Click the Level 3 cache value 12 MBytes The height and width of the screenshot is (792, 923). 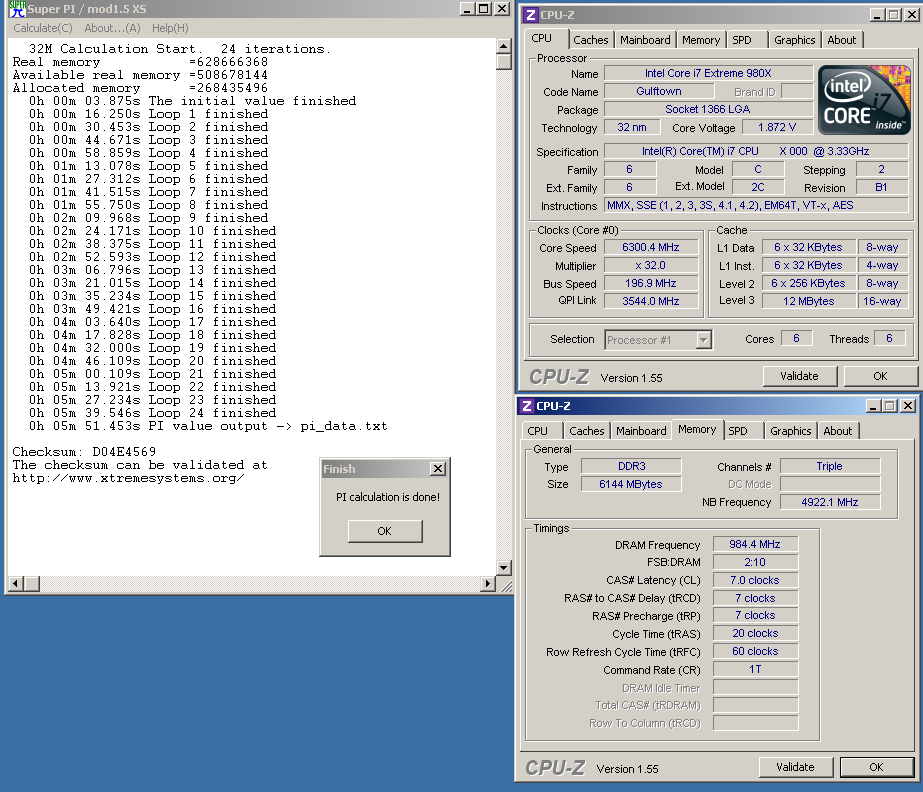[808, 301]
